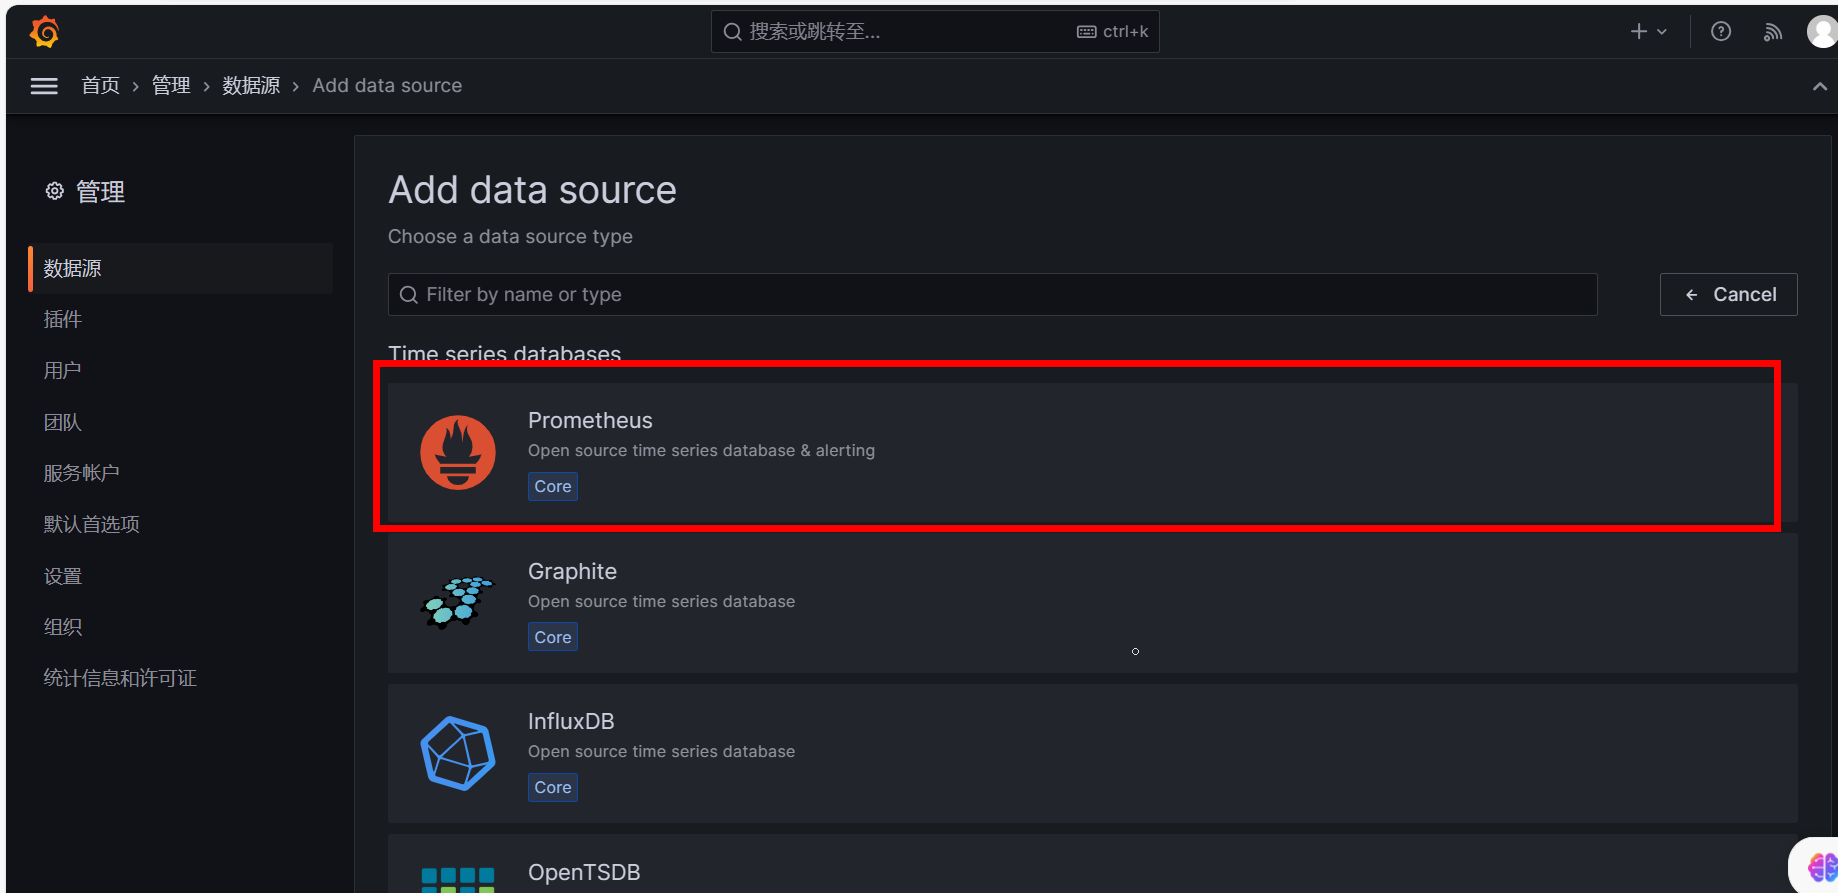The height and width of the screenshot is (893, 1838).
Task: Go to 数据源 breadcrumb
Action: coord(251,86)
